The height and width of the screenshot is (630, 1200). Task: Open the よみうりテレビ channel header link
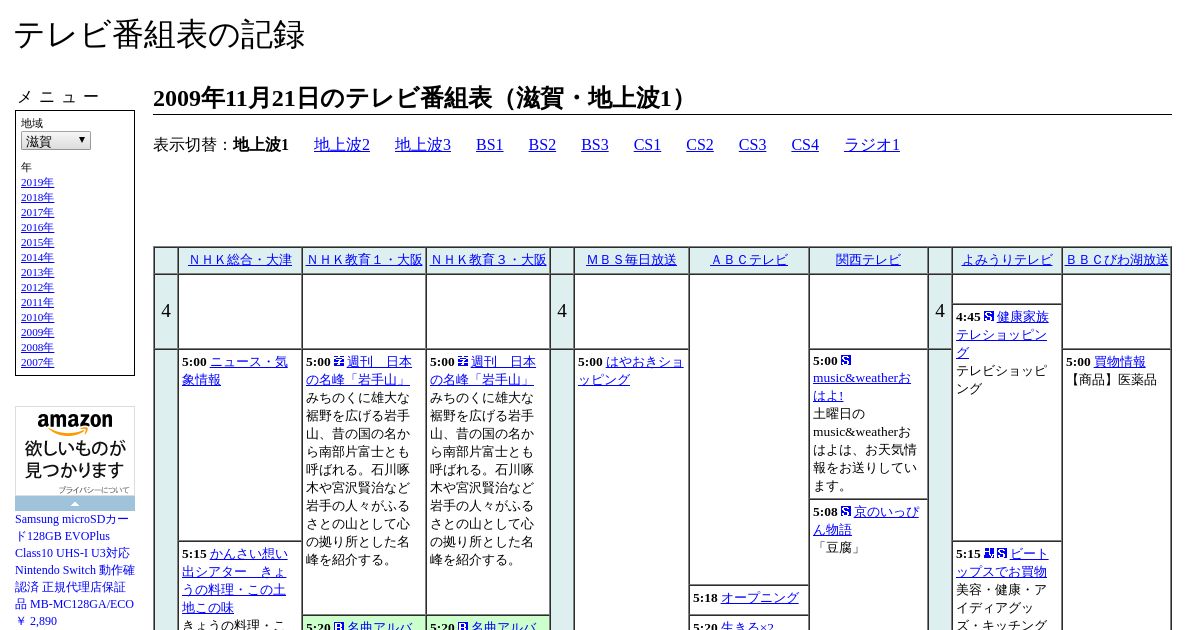(1007, 260)
